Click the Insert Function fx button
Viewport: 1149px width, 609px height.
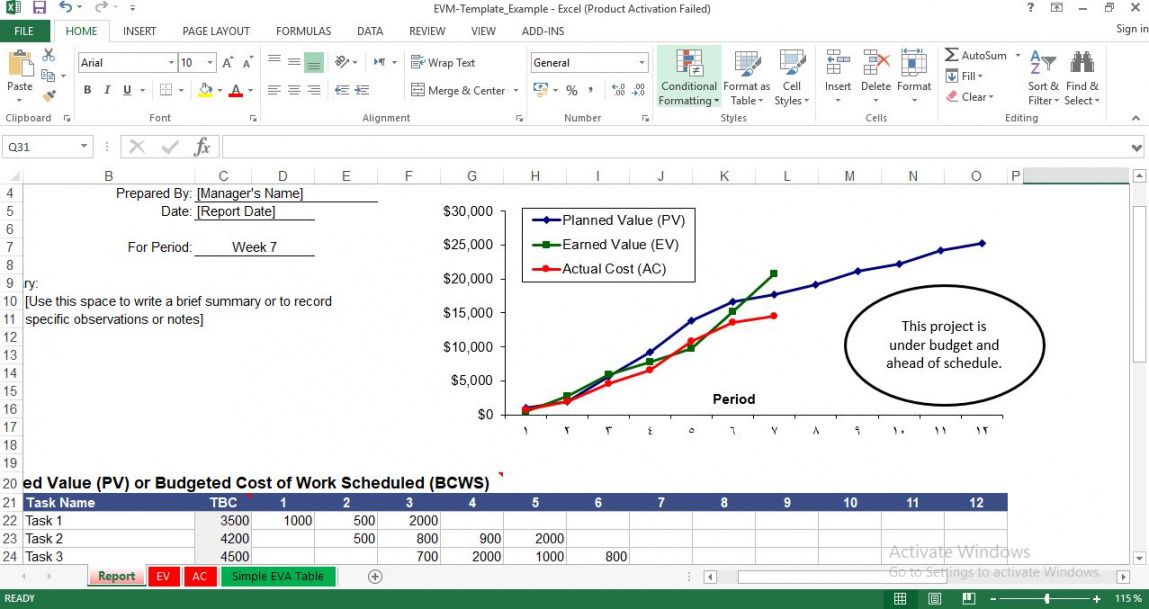202,147
